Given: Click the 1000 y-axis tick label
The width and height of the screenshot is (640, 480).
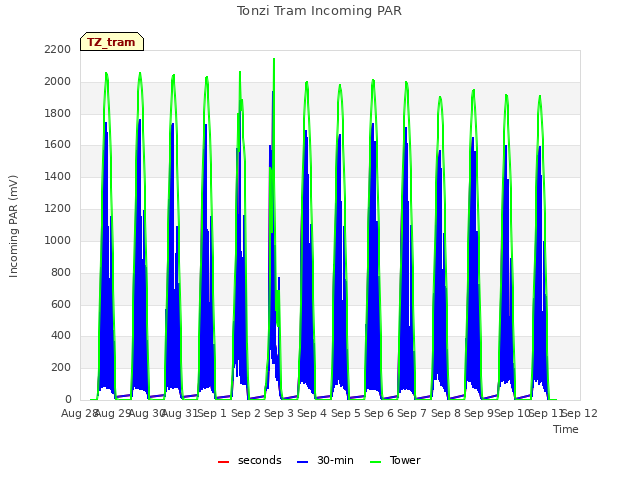Looking at the screenshot, I should tap(58, 240).
